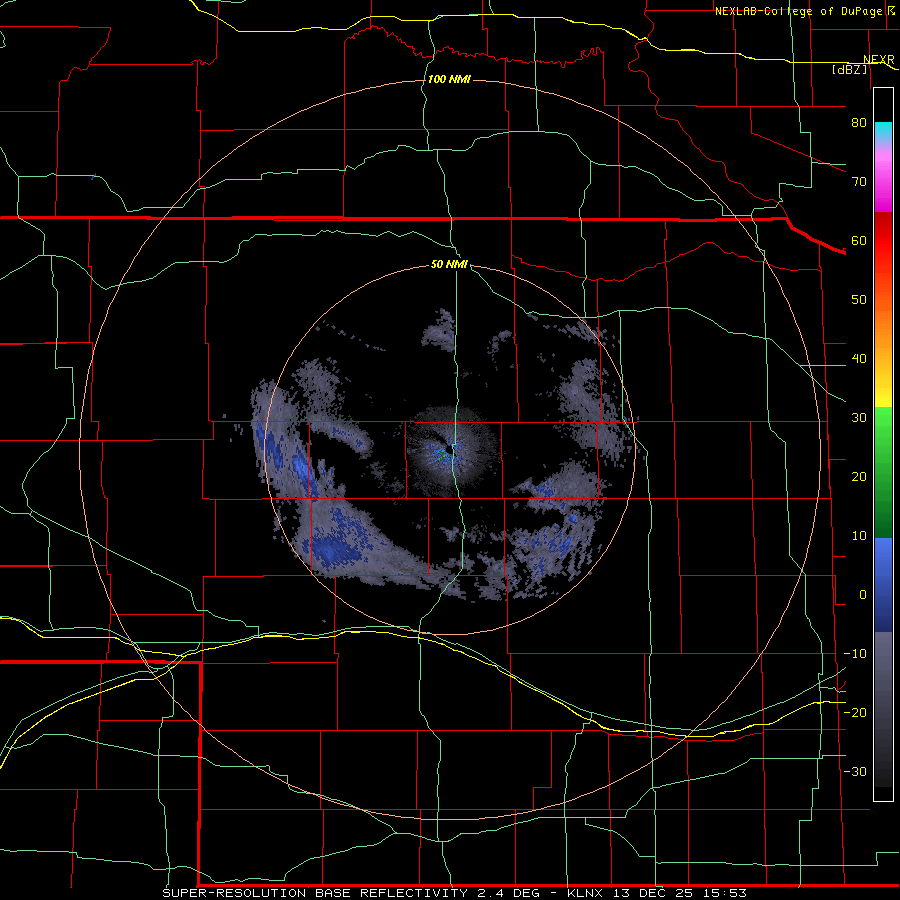
Task: Click the 10 value on the dBZ scale
Action: (x=859, y=536)
